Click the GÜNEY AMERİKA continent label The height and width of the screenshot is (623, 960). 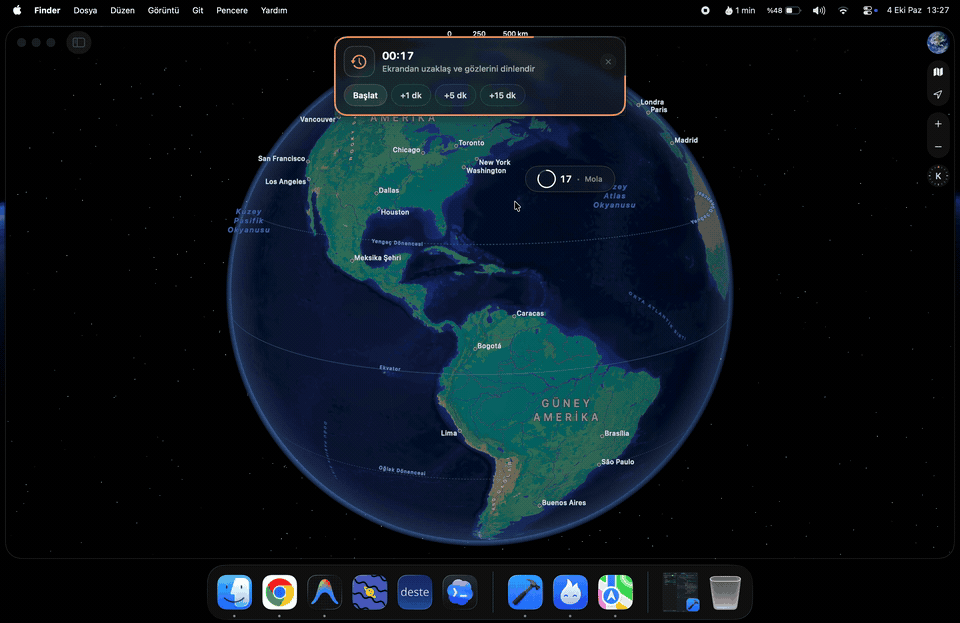pos(566,410)
